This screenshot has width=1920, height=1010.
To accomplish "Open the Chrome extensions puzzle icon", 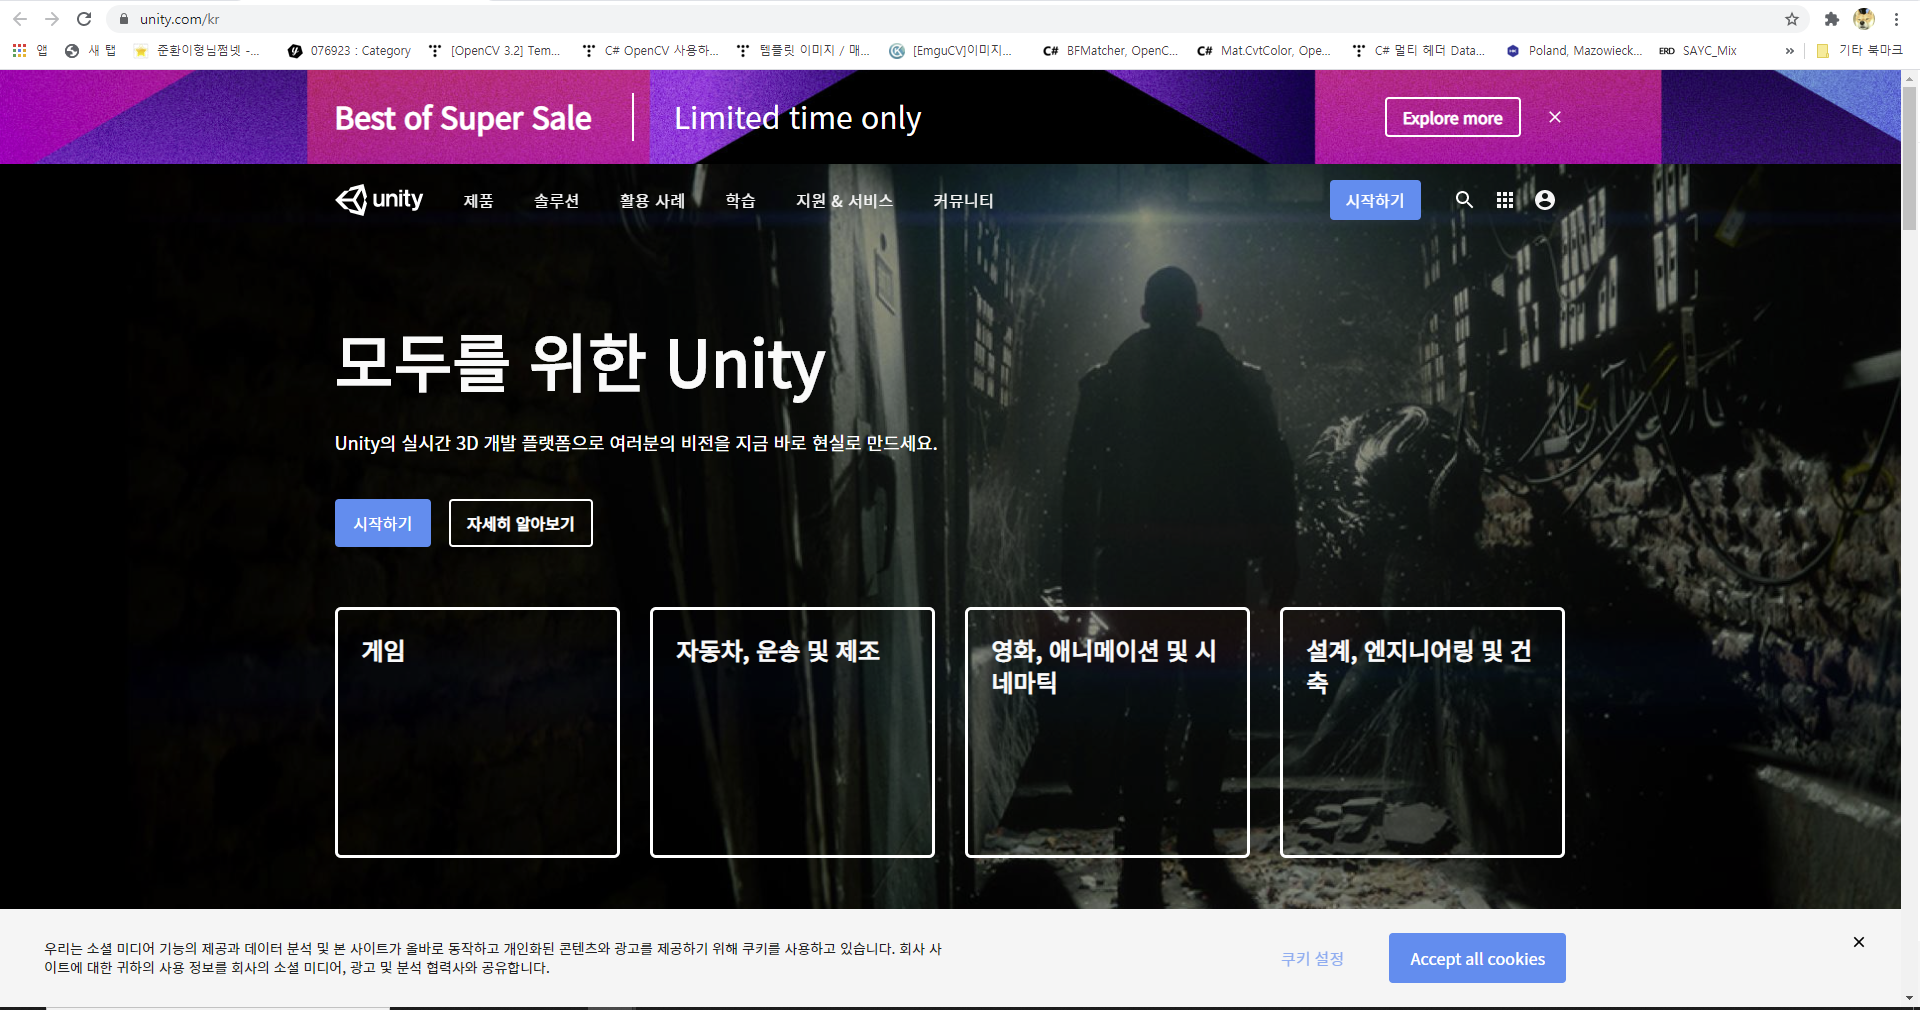I will click(1832, 19).
